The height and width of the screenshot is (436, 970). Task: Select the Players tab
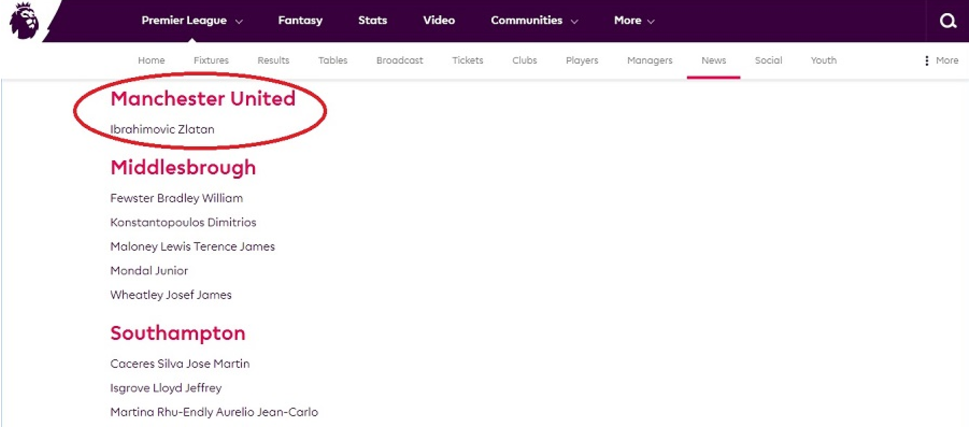[x=581, y=61]
